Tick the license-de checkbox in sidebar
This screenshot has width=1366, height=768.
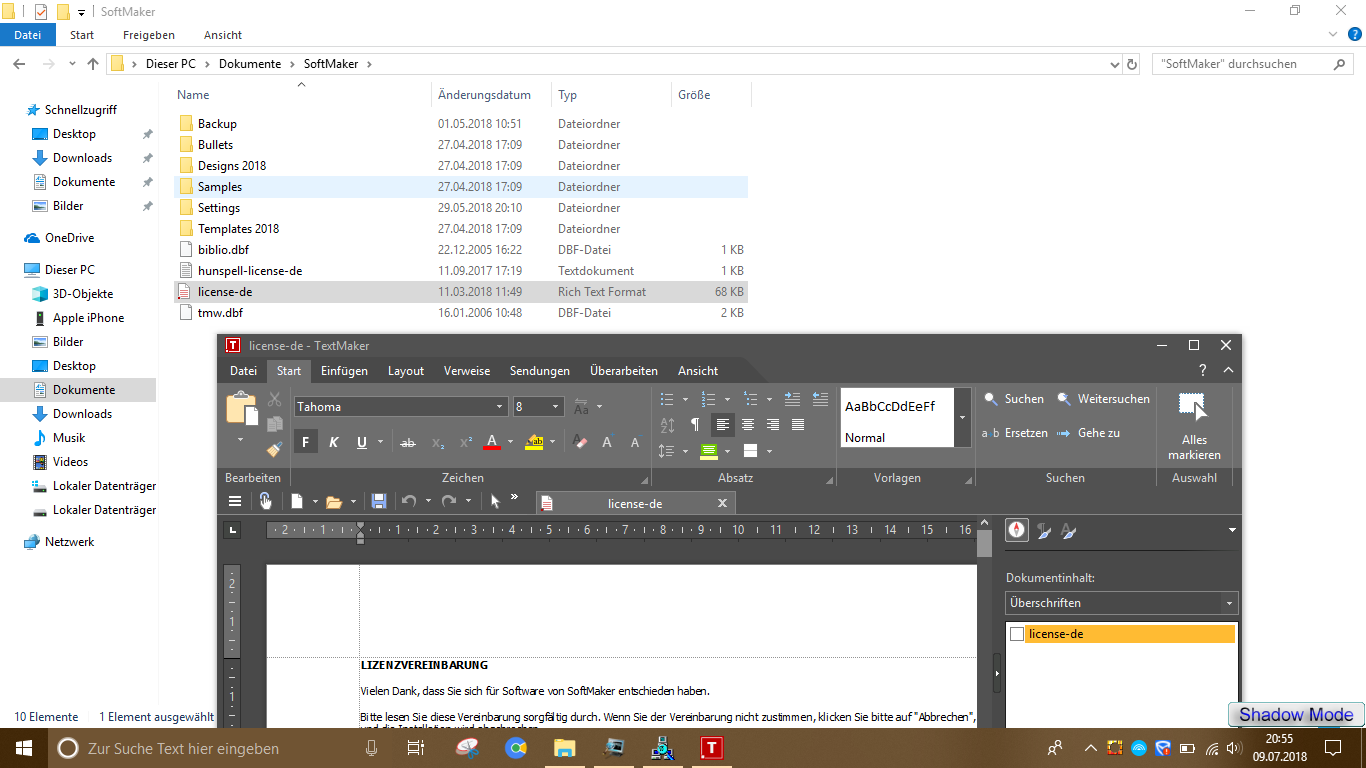[x=1017, y=634]
